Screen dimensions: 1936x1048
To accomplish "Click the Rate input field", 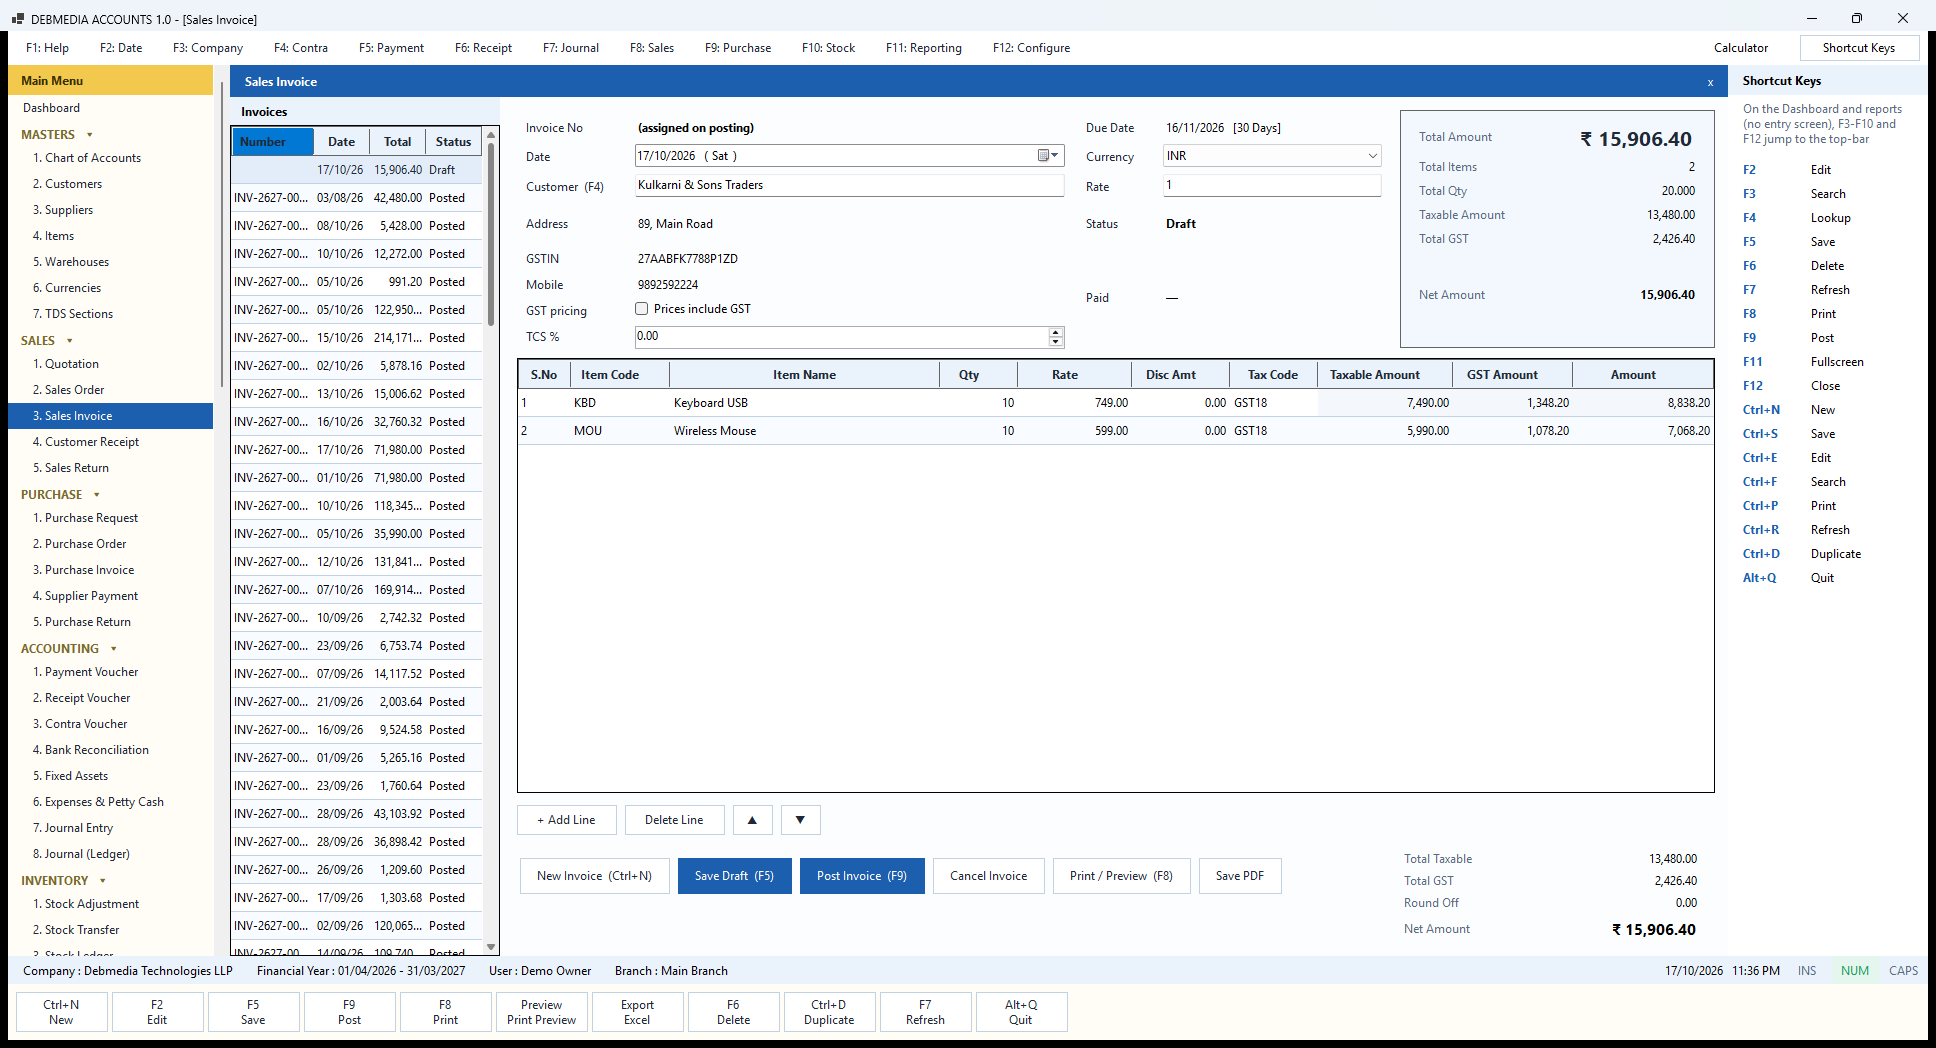I will tap(1272, 185).
